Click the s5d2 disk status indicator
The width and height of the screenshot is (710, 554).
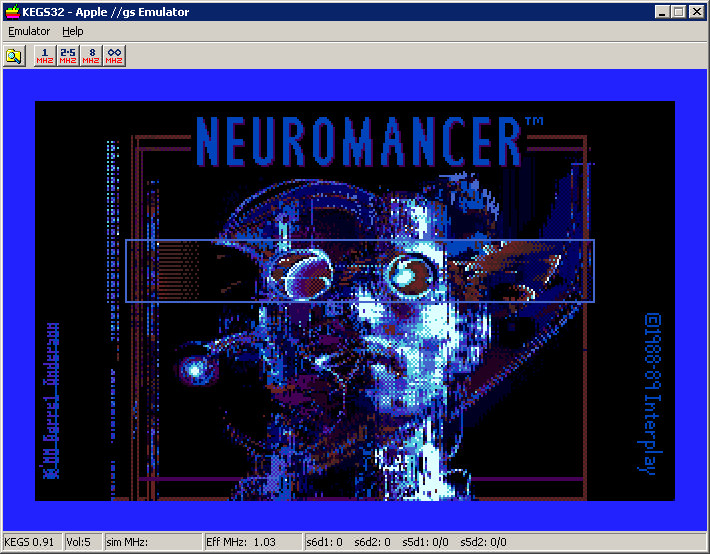pyautogui.click(x=483, y=542)
